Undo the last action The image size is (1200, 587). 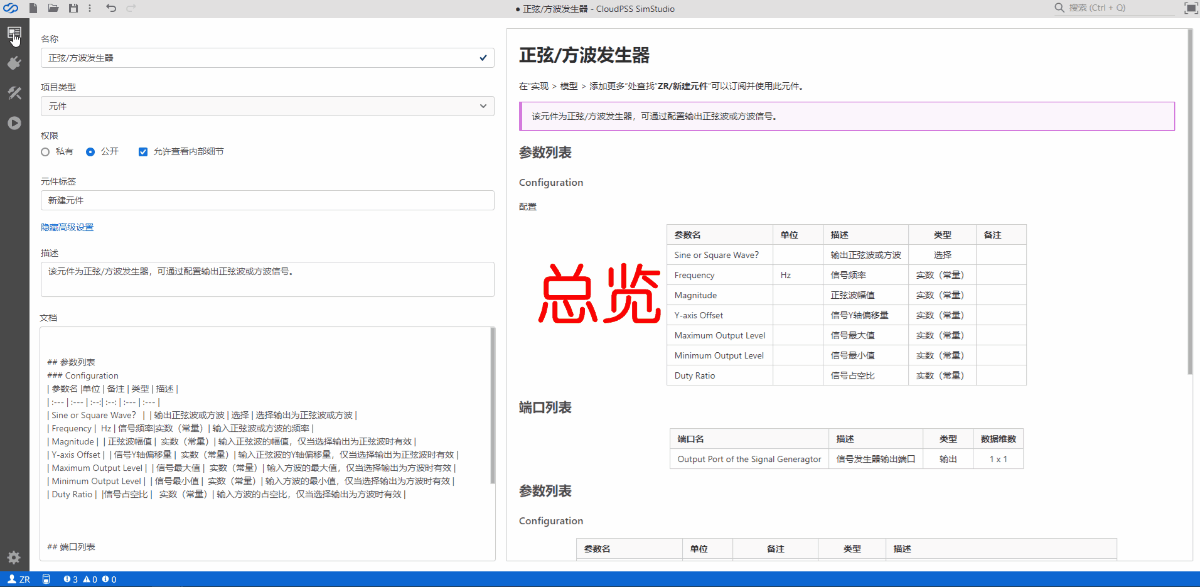(110, 8)
